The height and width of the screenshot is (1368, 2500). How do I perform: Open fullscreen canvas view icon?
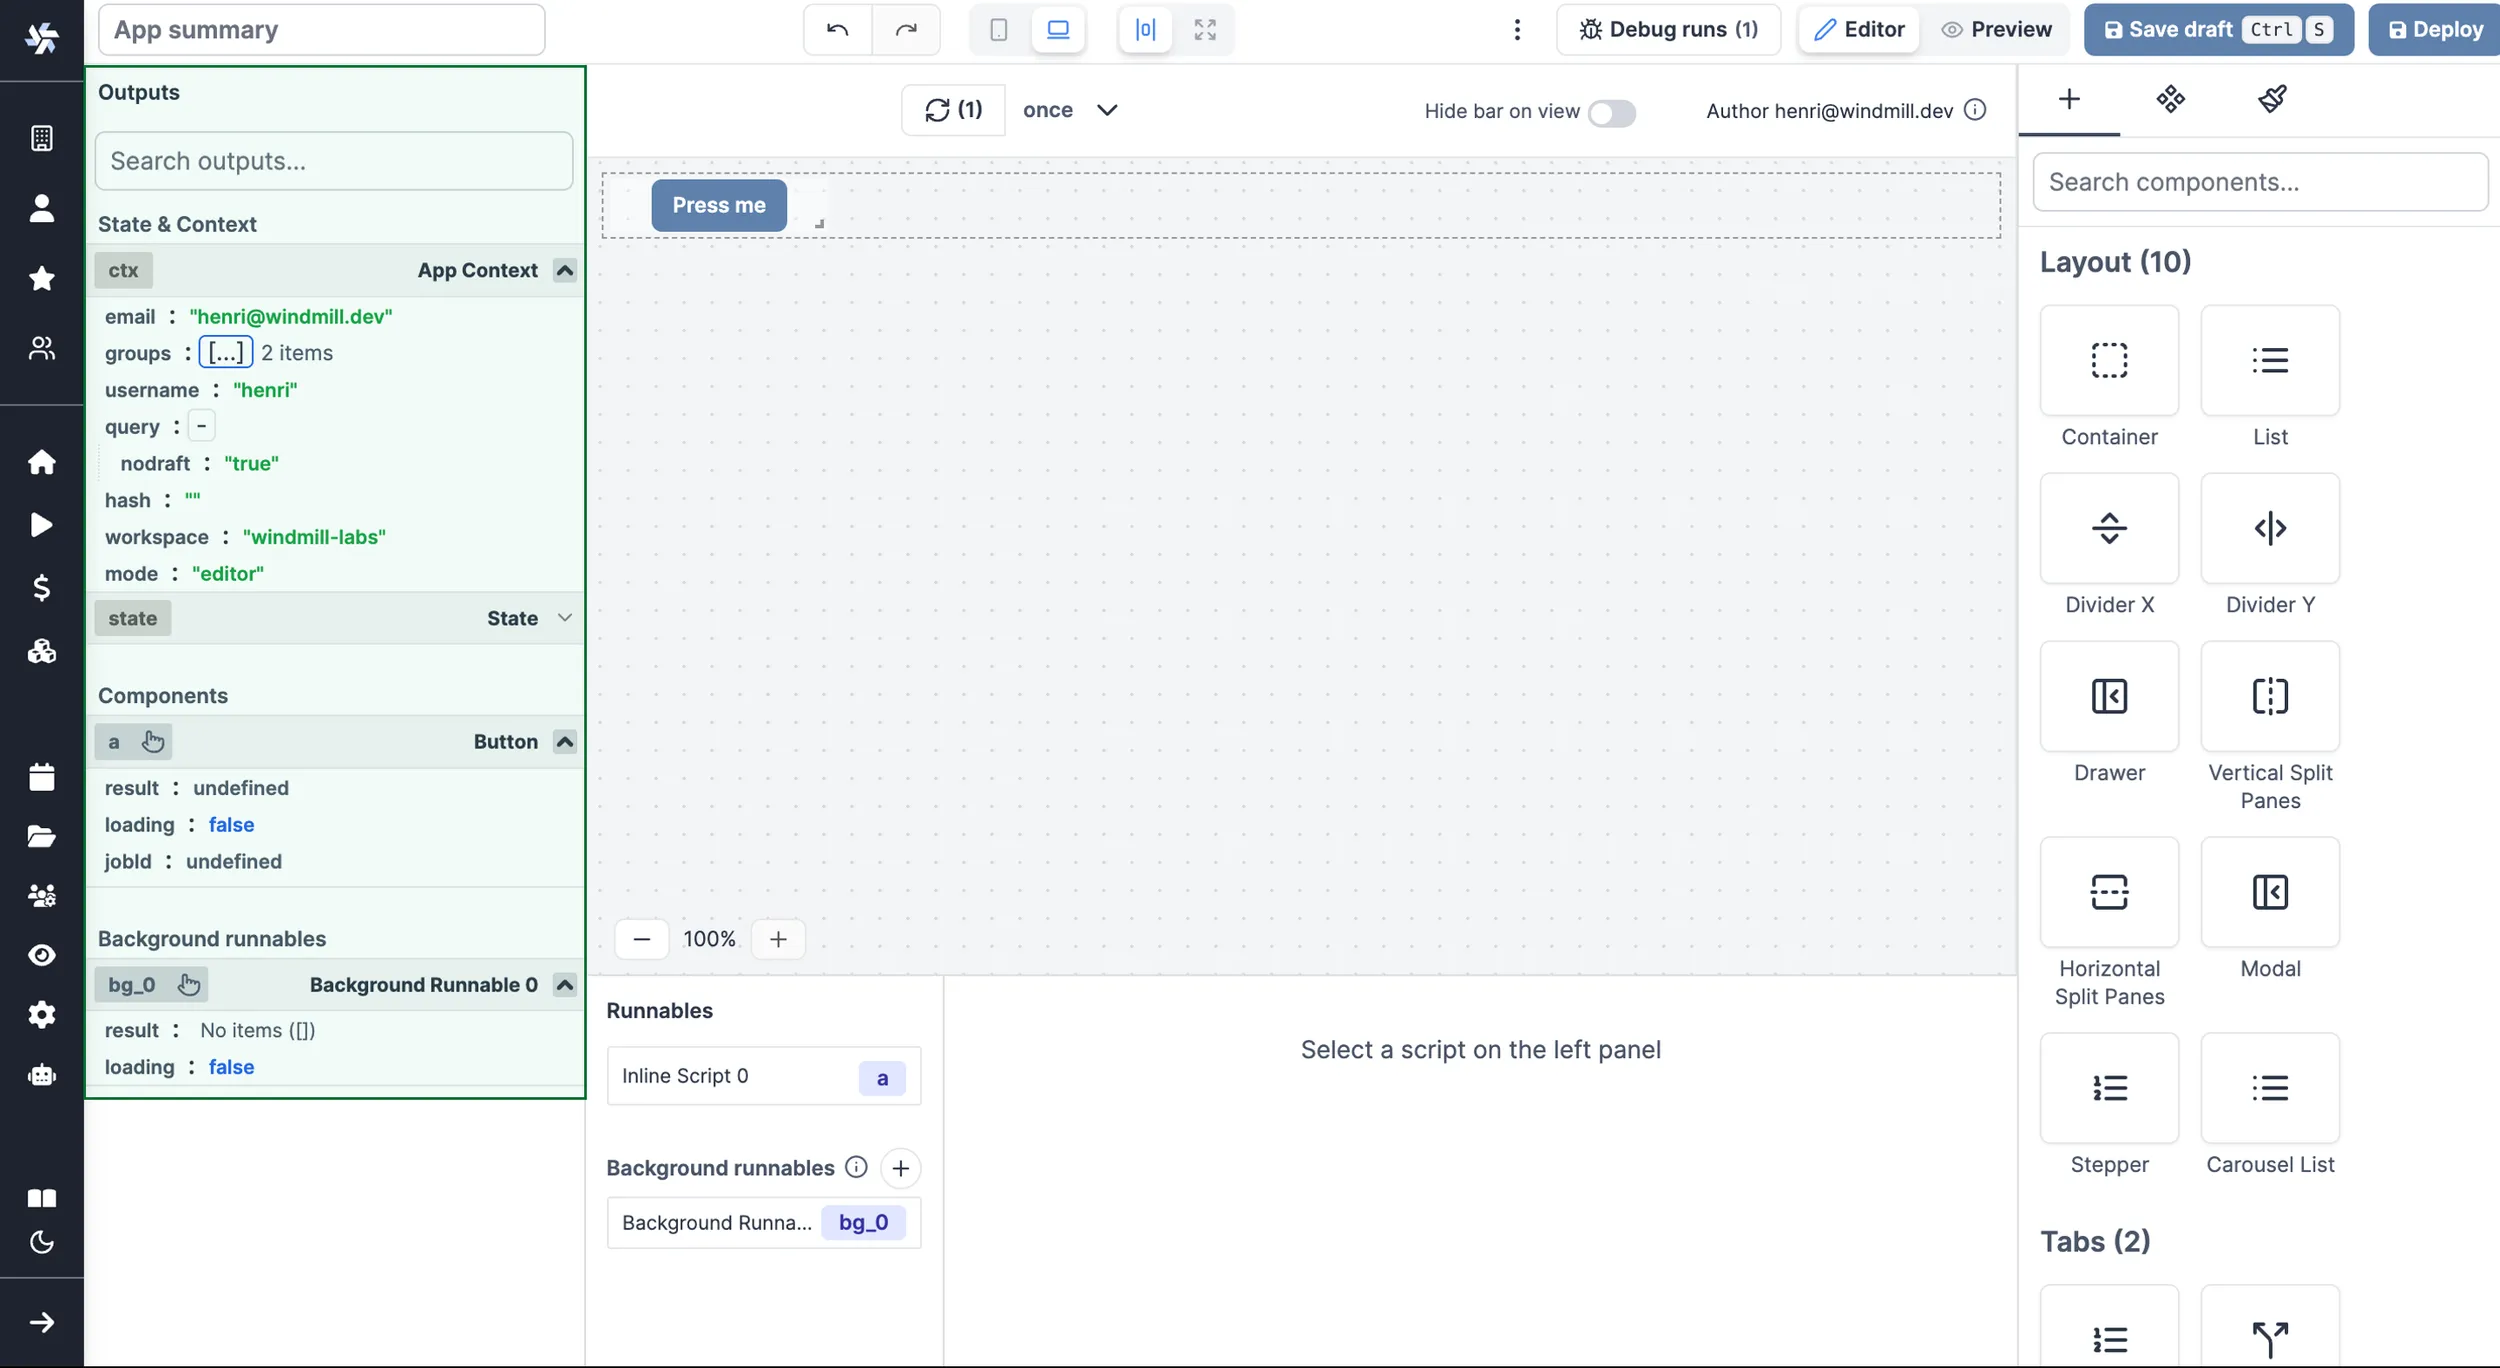point(1205,29)
